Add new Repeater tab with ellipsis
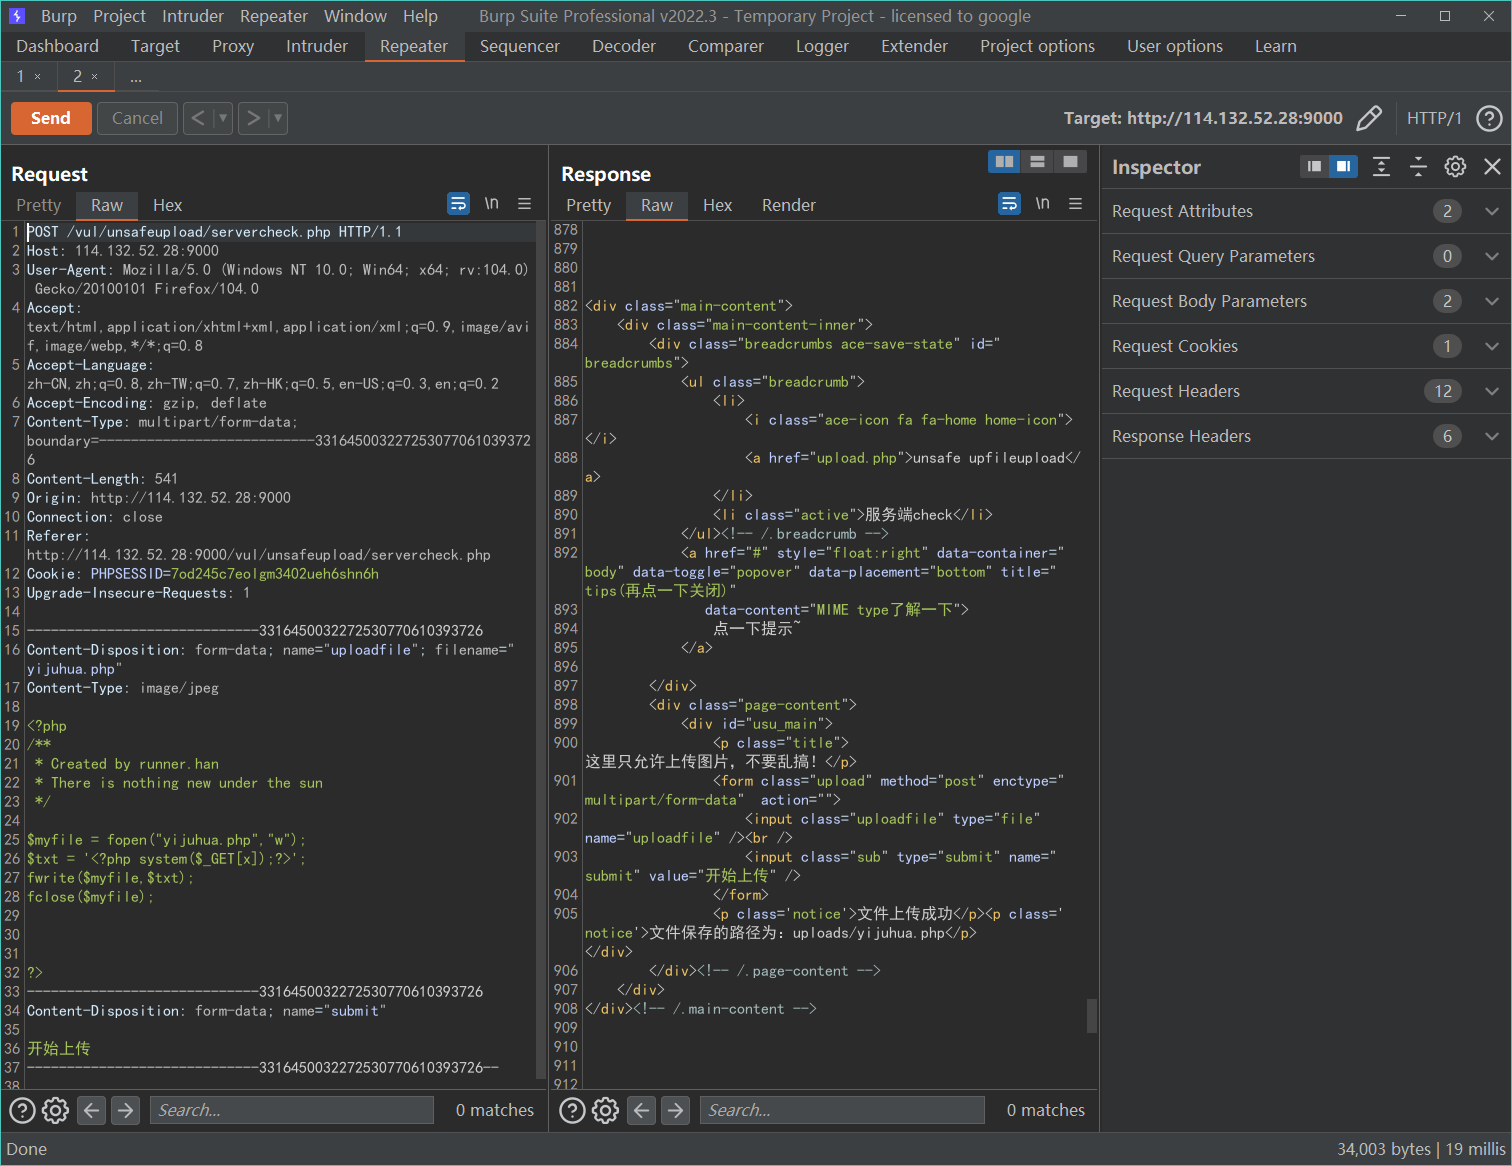 click(x=136, y=77)
